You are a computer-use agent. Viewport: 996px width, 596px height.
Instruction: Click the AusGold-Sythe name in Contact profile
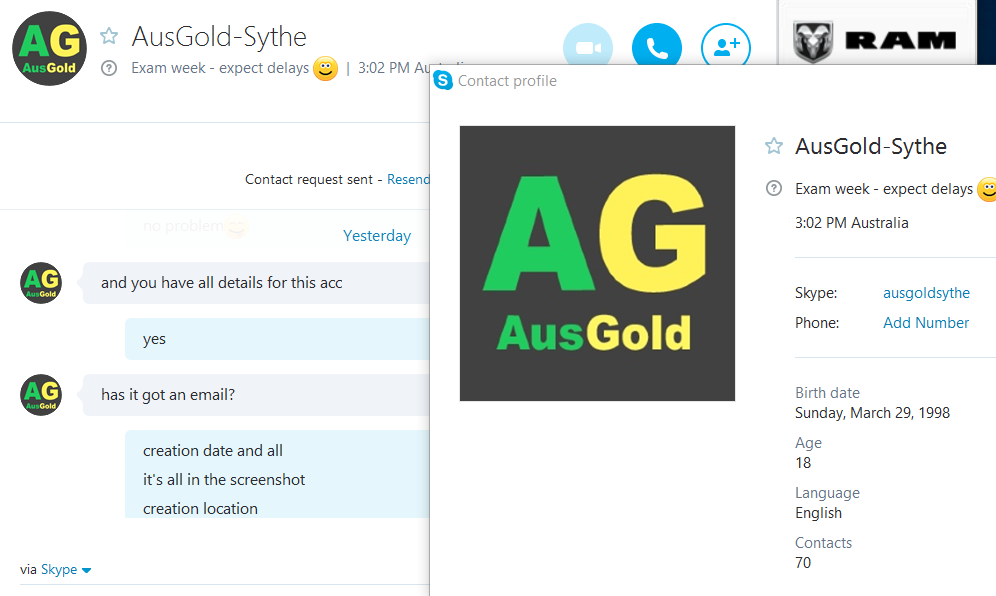coord(871,147)
